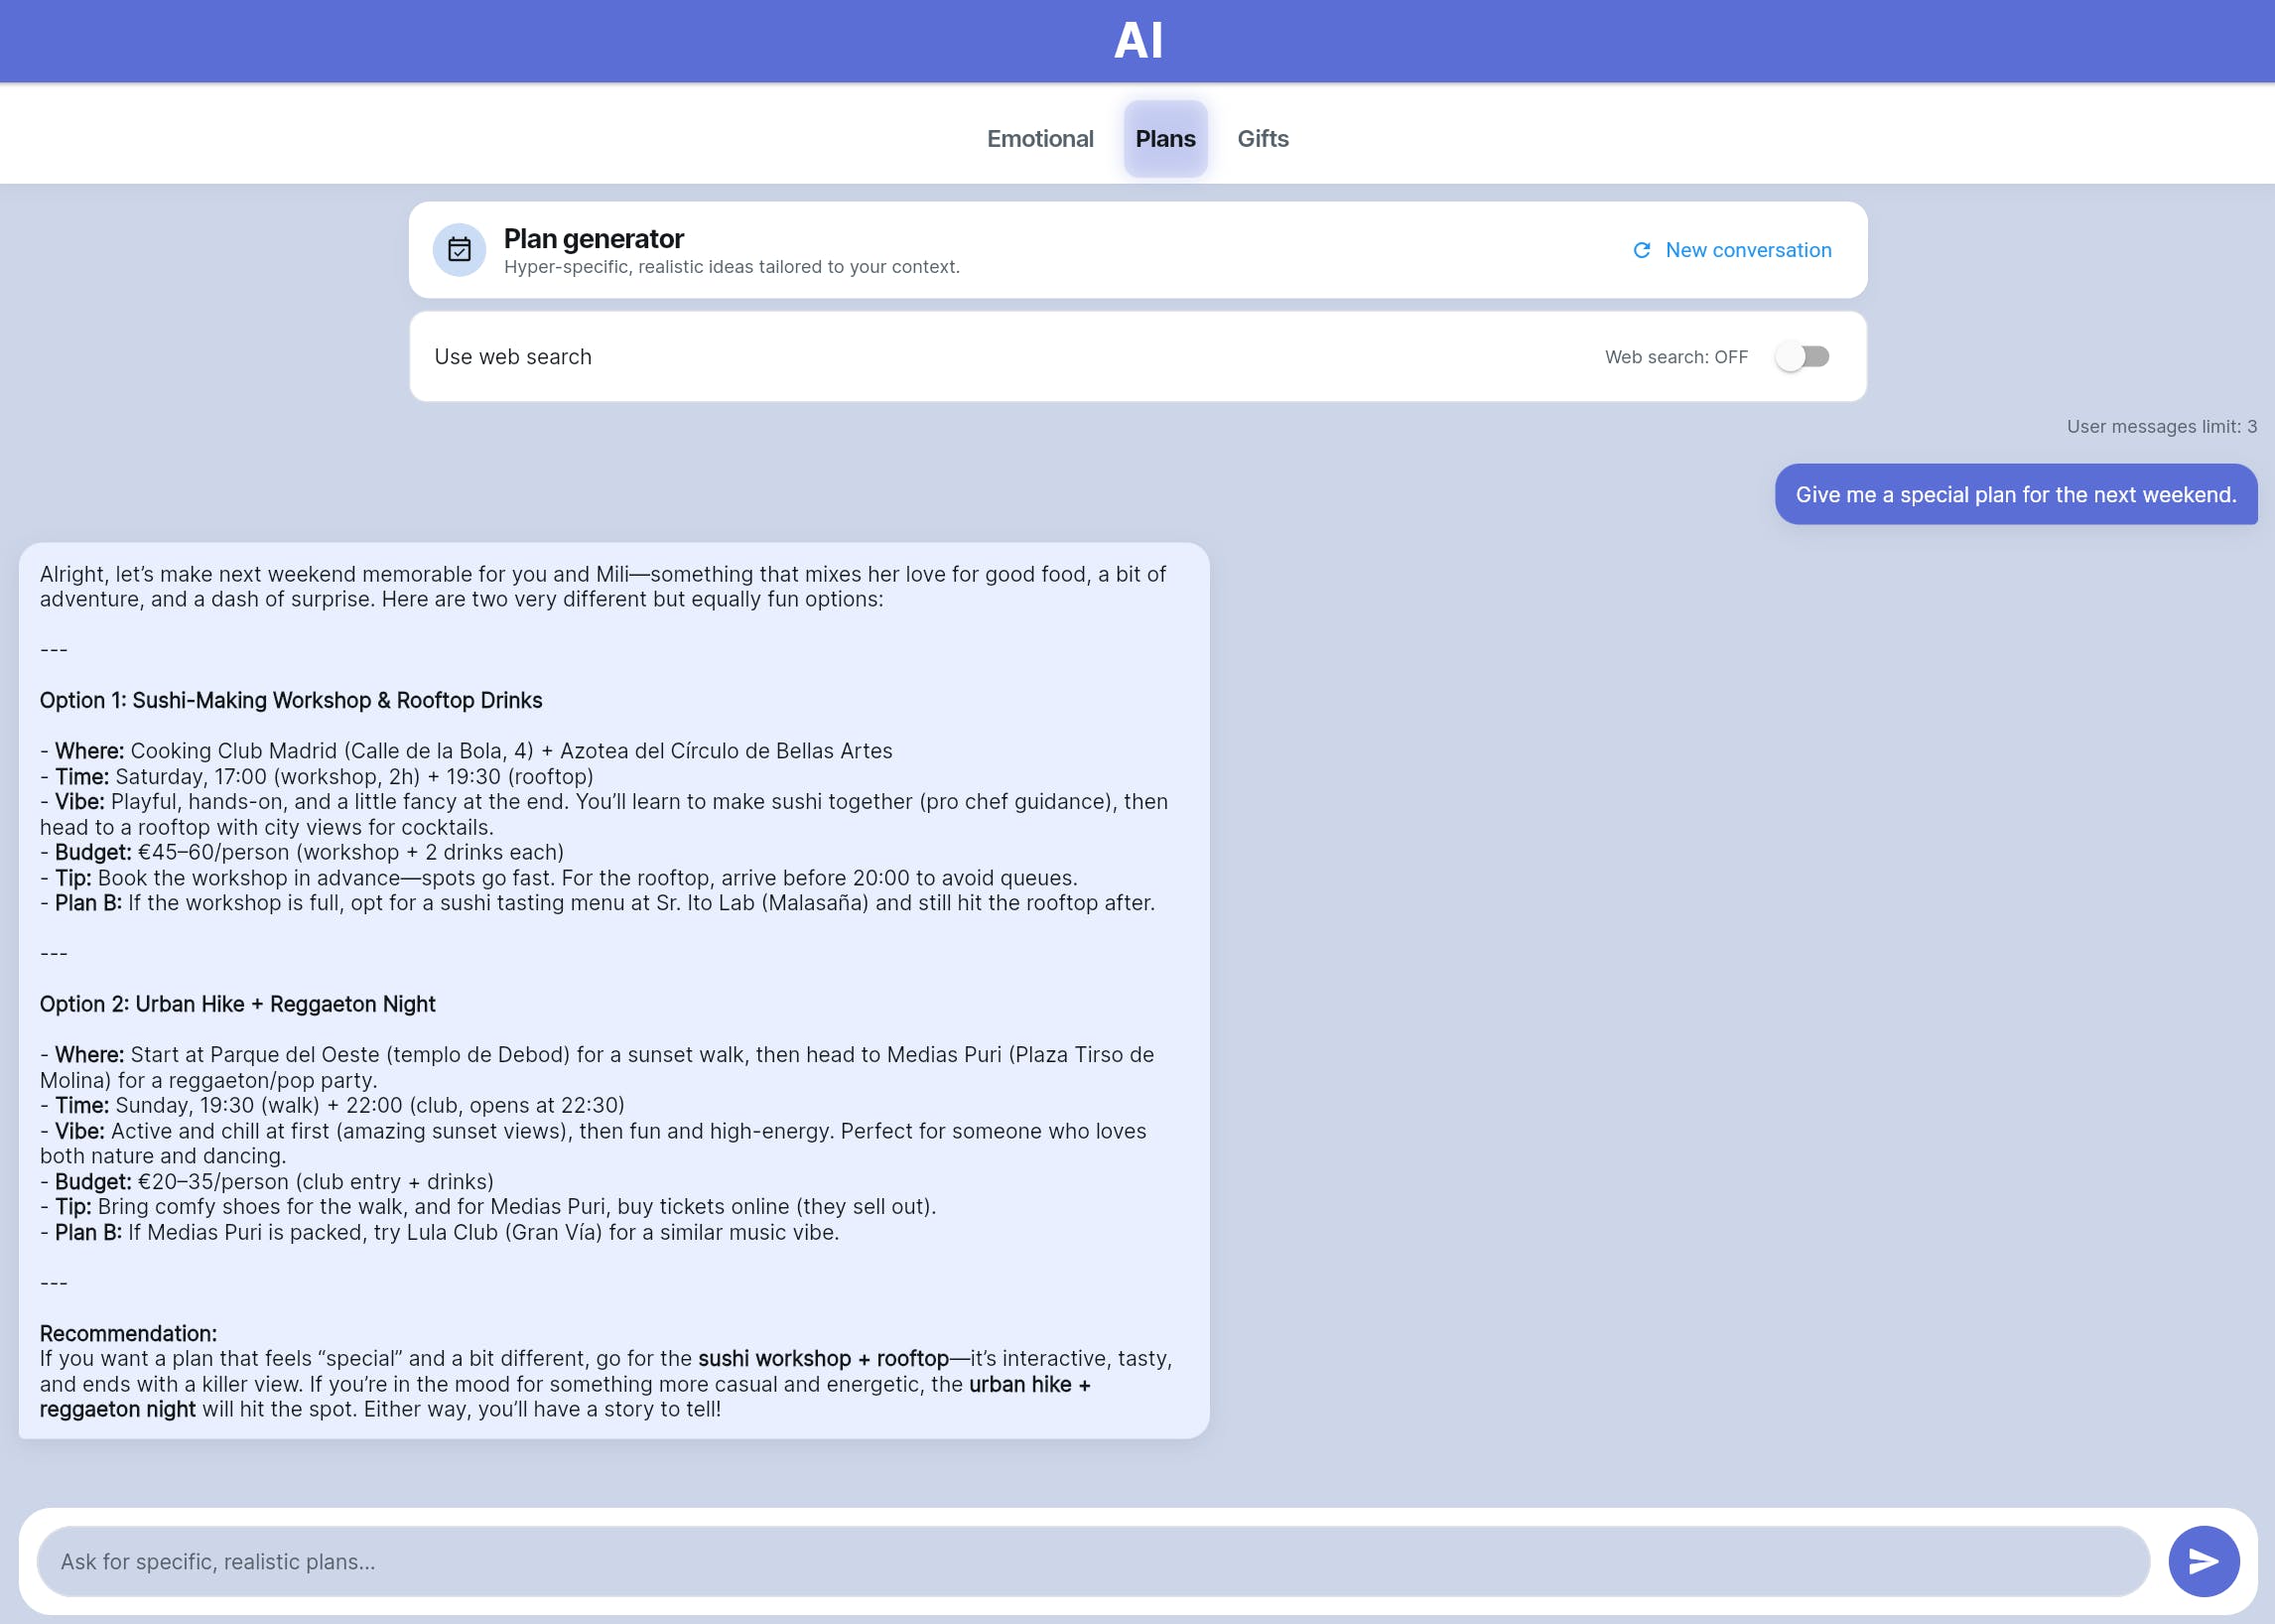This screenshot has height=1624, width=2275.
Task: Click 'User messages limit: 3' text
Action: (x=2161, y=427)
